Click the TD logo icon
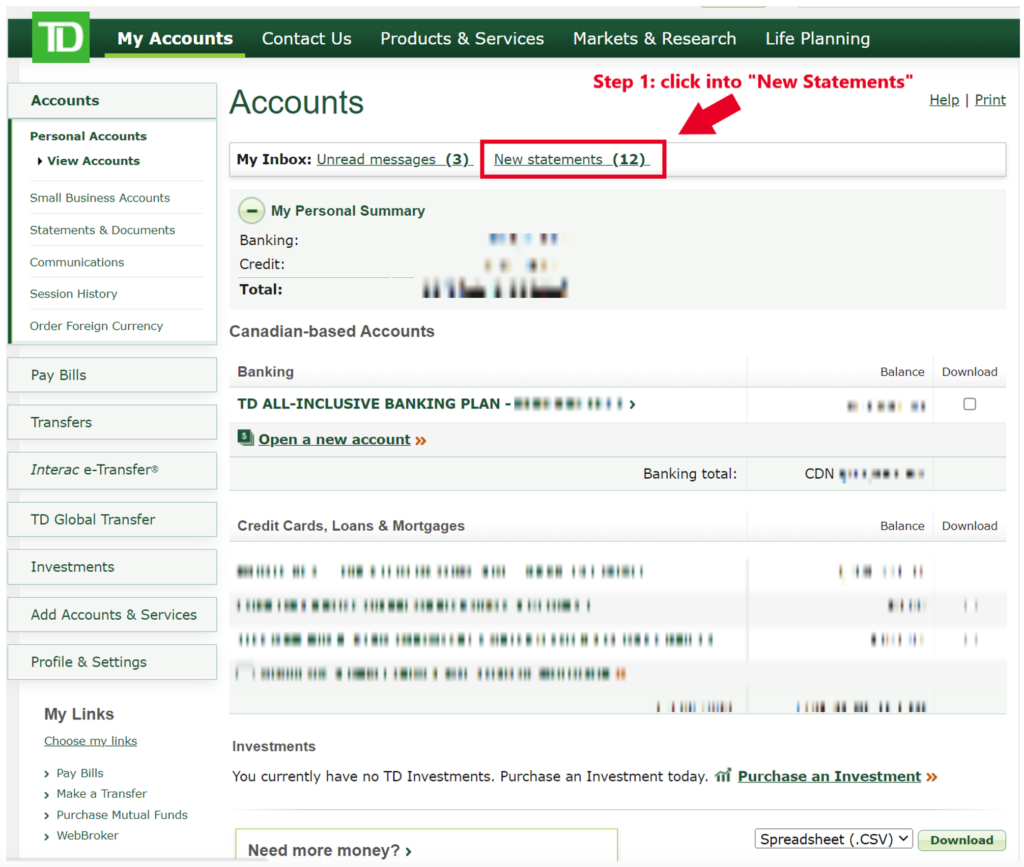This screenshot has width=1024, height=867. coord(61,38)
